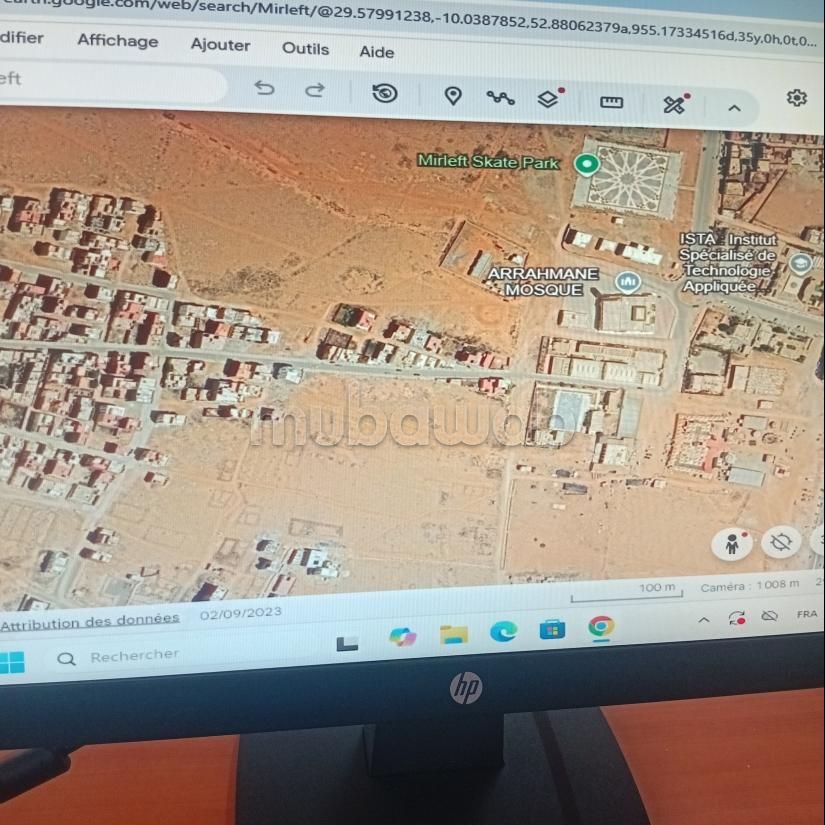Open the Ajouter menu
The height and width of the screenshot is (825, 825).
[220, 45]
